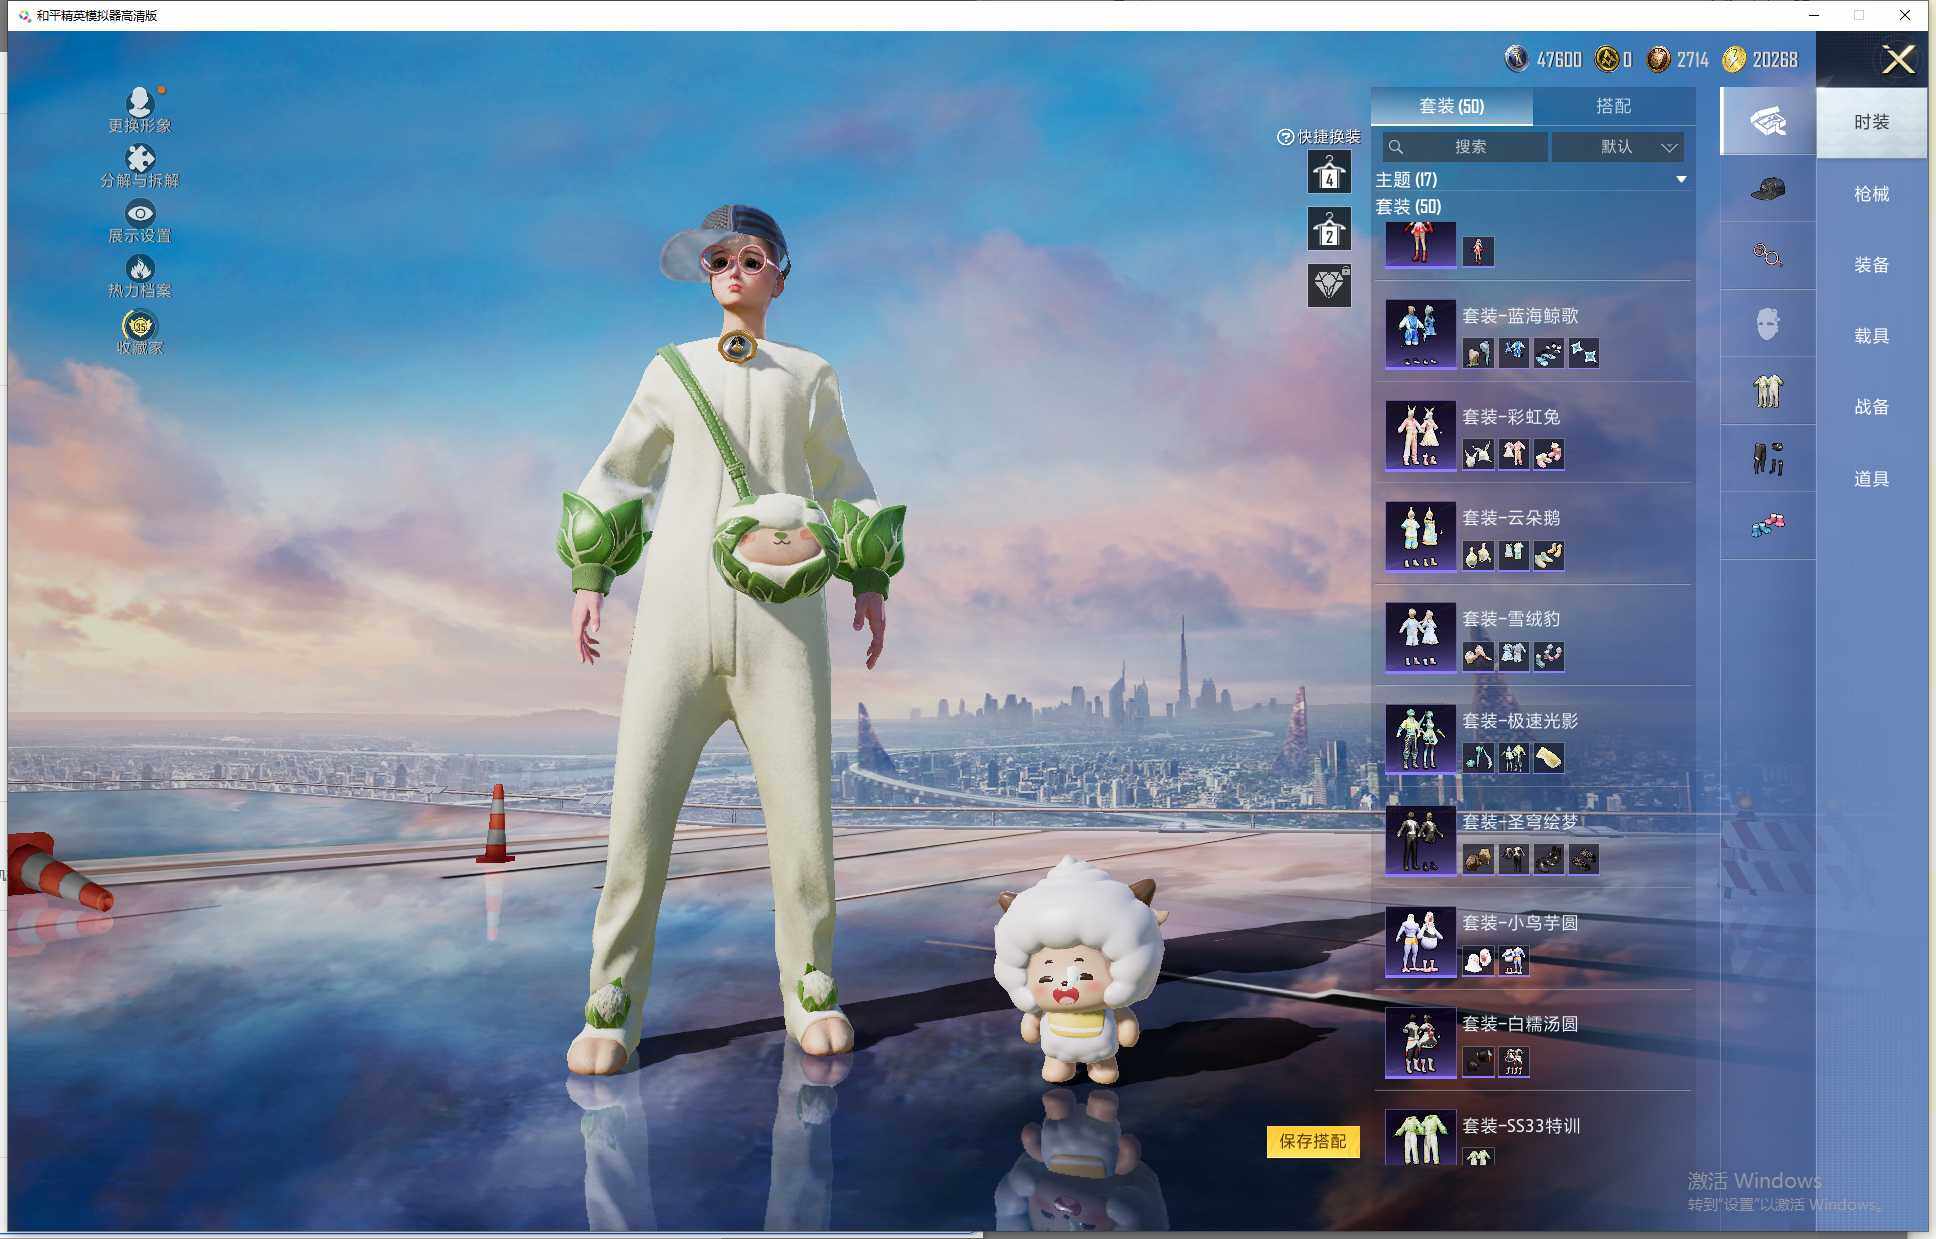Open the 默认 sort dropdown

coord(1618,147)
